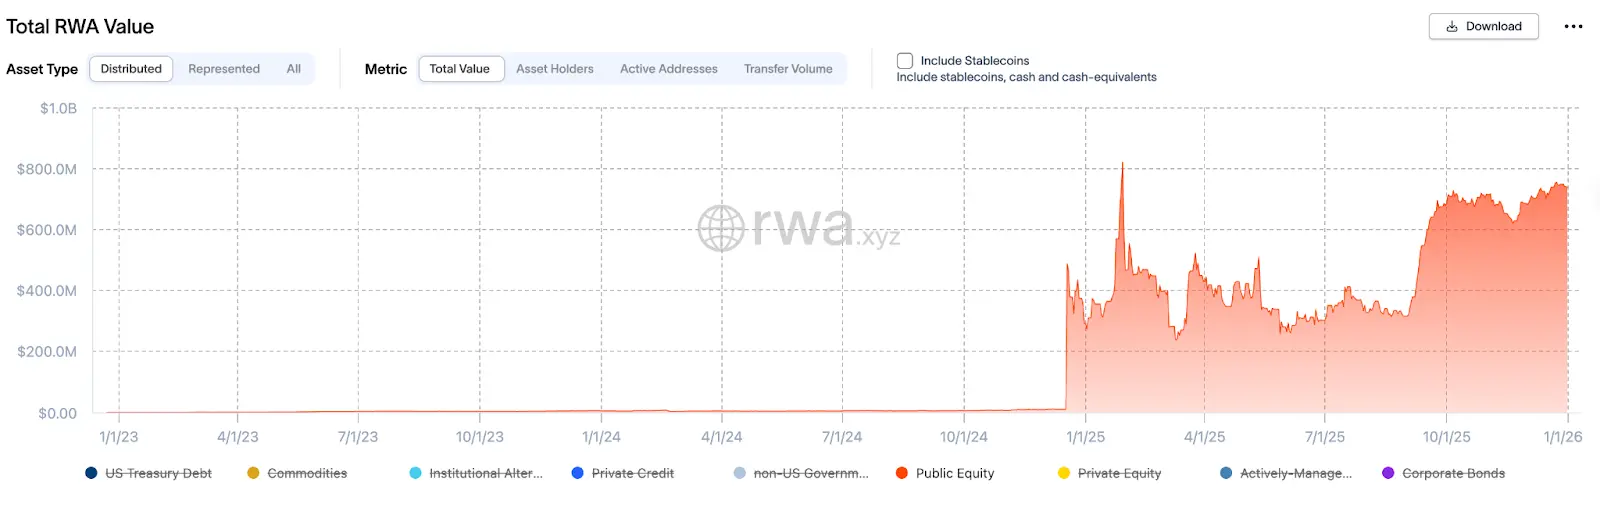Toggle the Commodities legend dot

point(254,473)
